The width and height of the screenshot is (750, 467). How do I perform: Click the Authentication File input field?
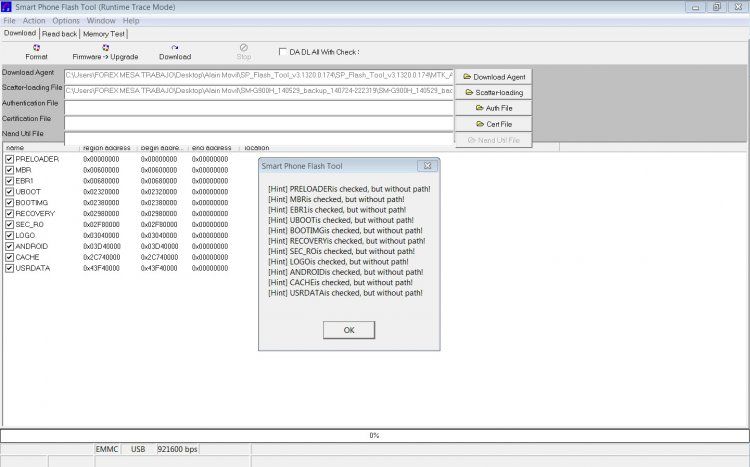coord(259,107)
